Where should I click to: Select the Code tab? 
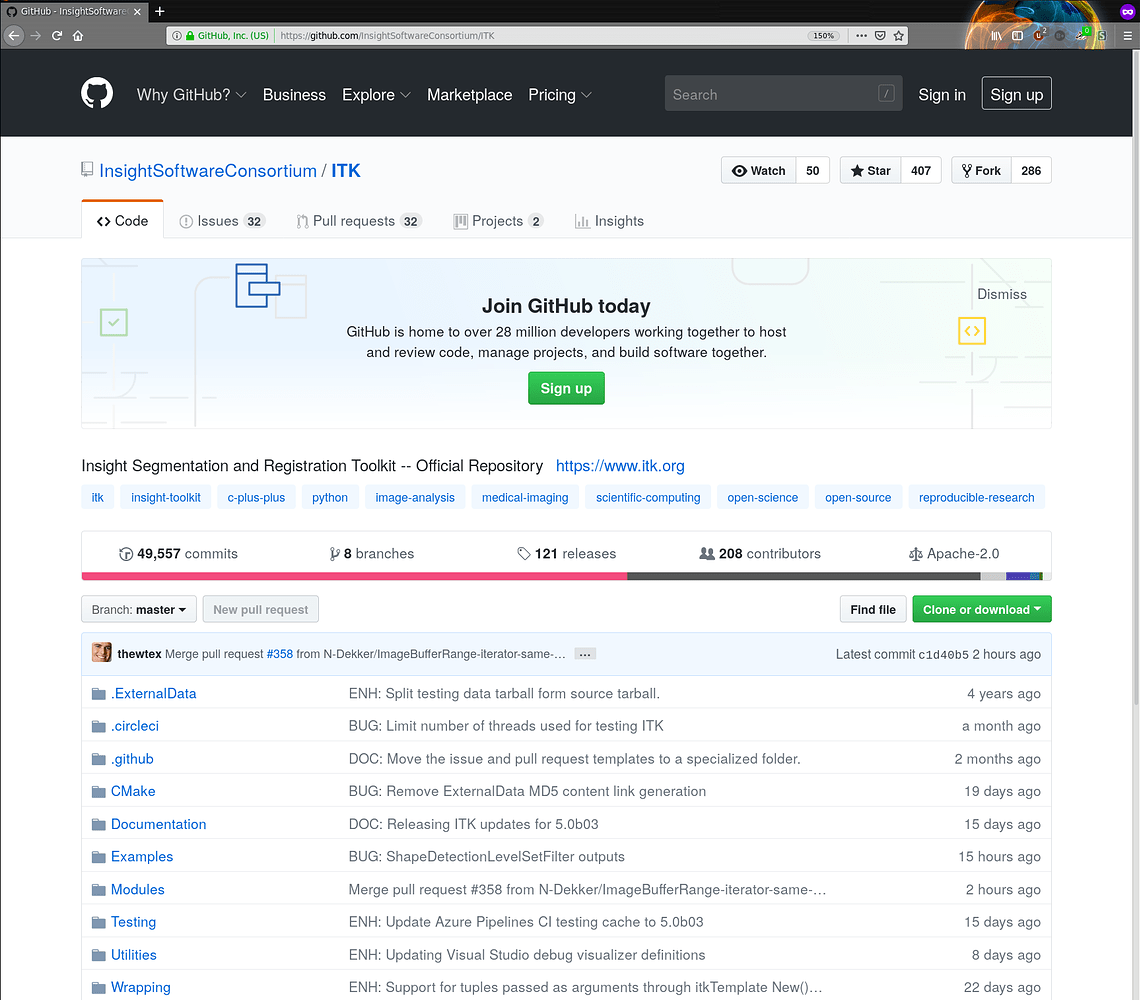tap(122, 220)
